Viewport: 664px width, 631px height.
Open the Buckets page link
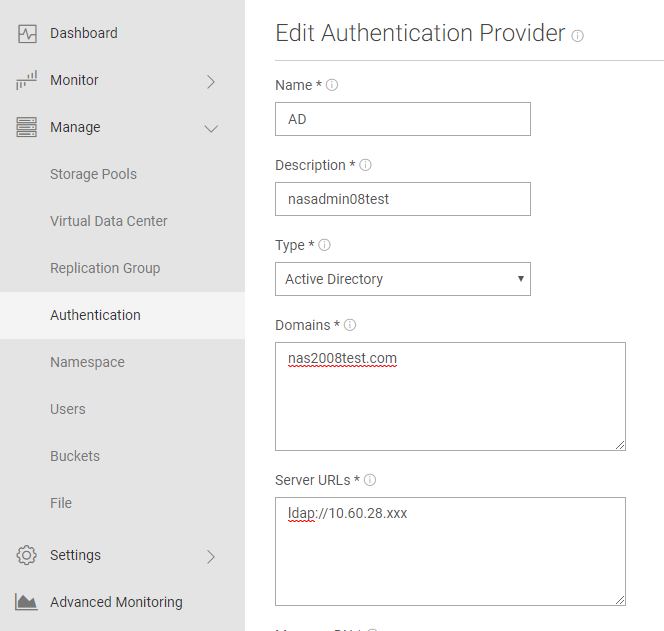point(75,456)
